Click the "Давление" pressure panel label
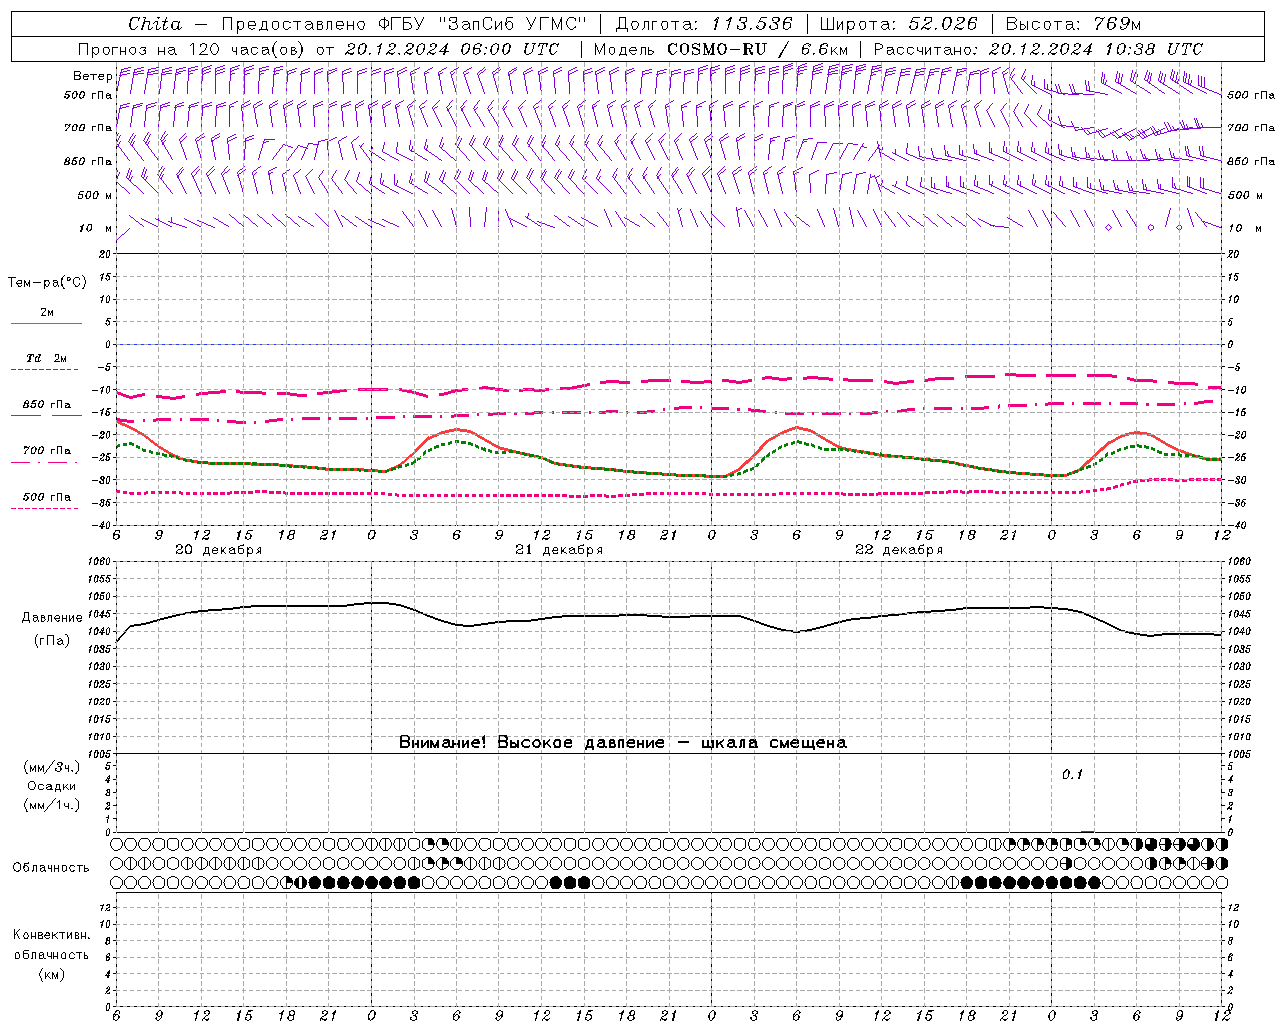This screenshot has height=1024, width=1280. tap(52, 618)
